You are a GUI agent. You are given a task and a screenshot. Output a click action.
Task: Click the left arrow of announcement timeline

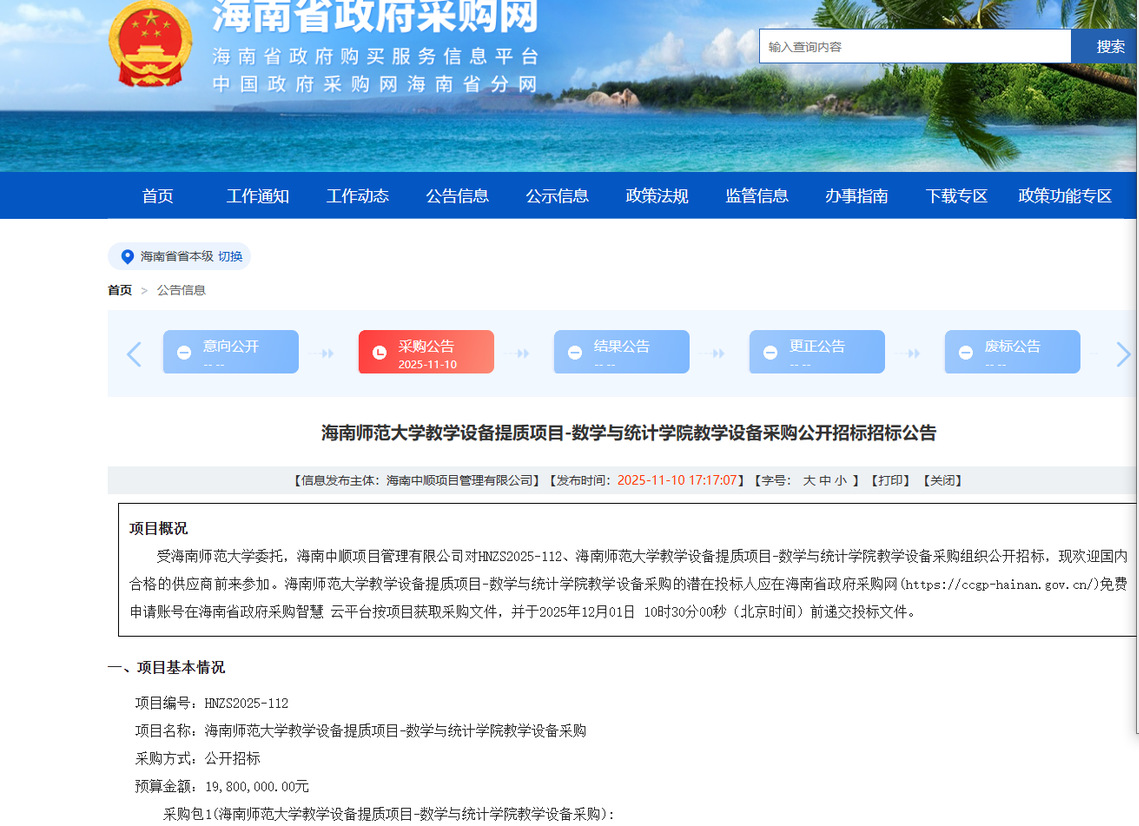point(134,354)
